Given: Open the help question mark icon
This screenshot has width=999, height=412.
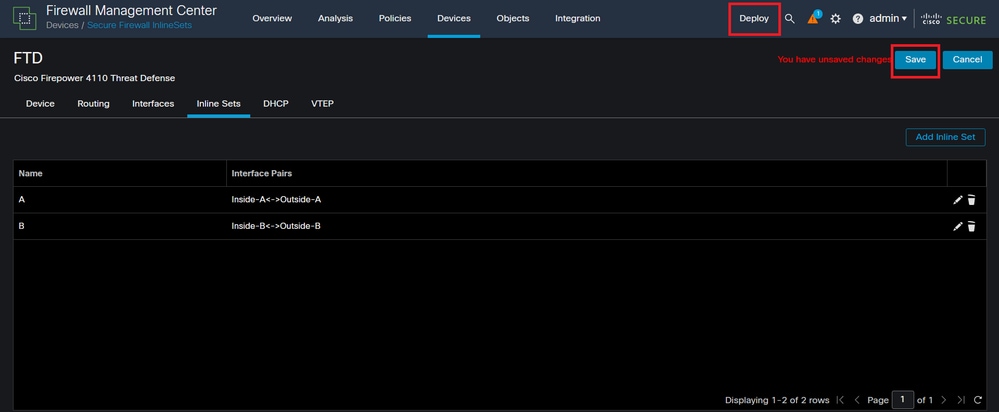Looking at the screenshot, I should pyautogui.click(x=858, y=19).
